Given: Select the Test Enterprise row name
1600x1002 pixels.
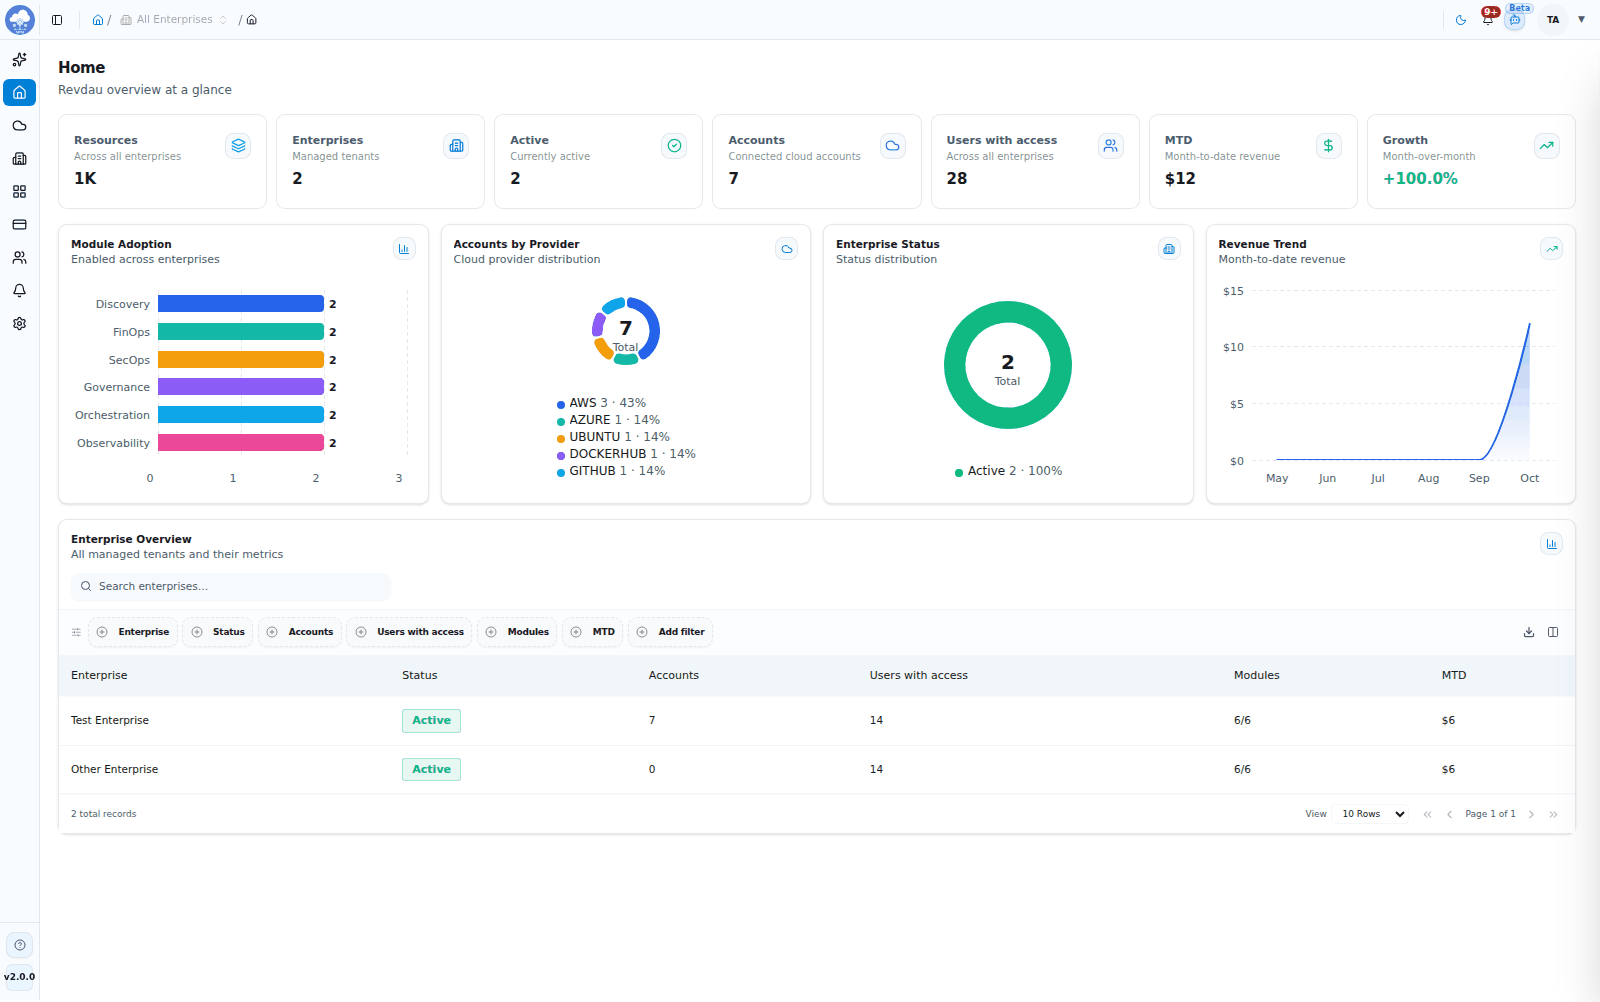Looking at the screenshot, I should [110, 721].
